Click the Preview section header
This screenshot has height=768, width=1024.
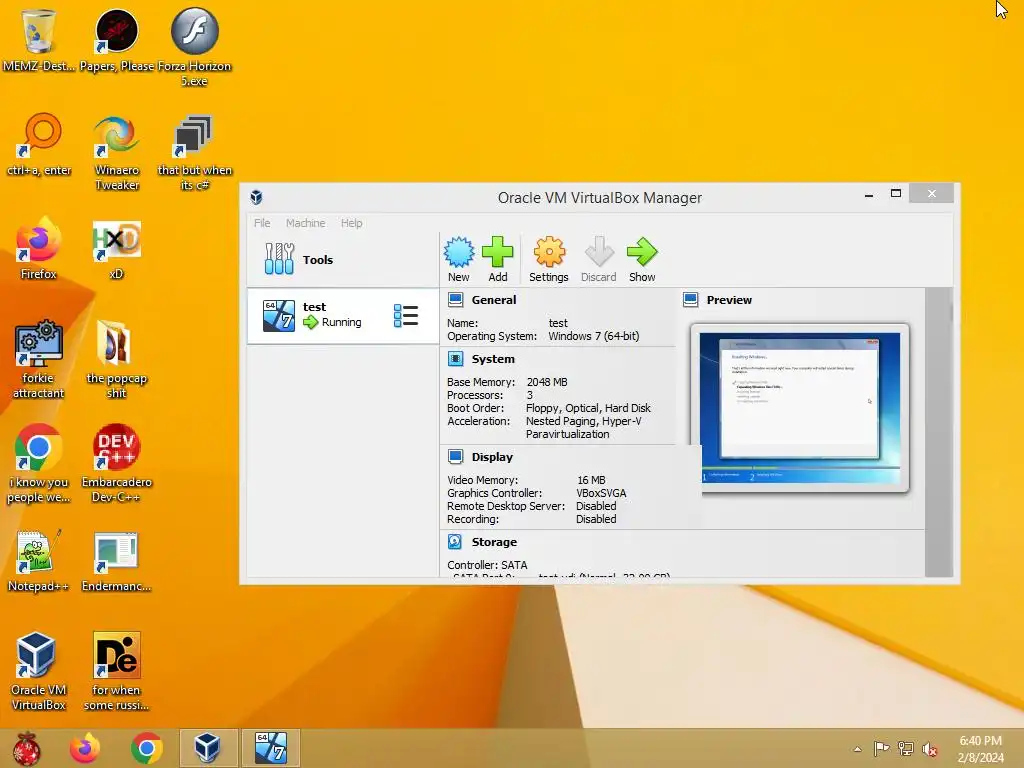[x=729, y=300]
